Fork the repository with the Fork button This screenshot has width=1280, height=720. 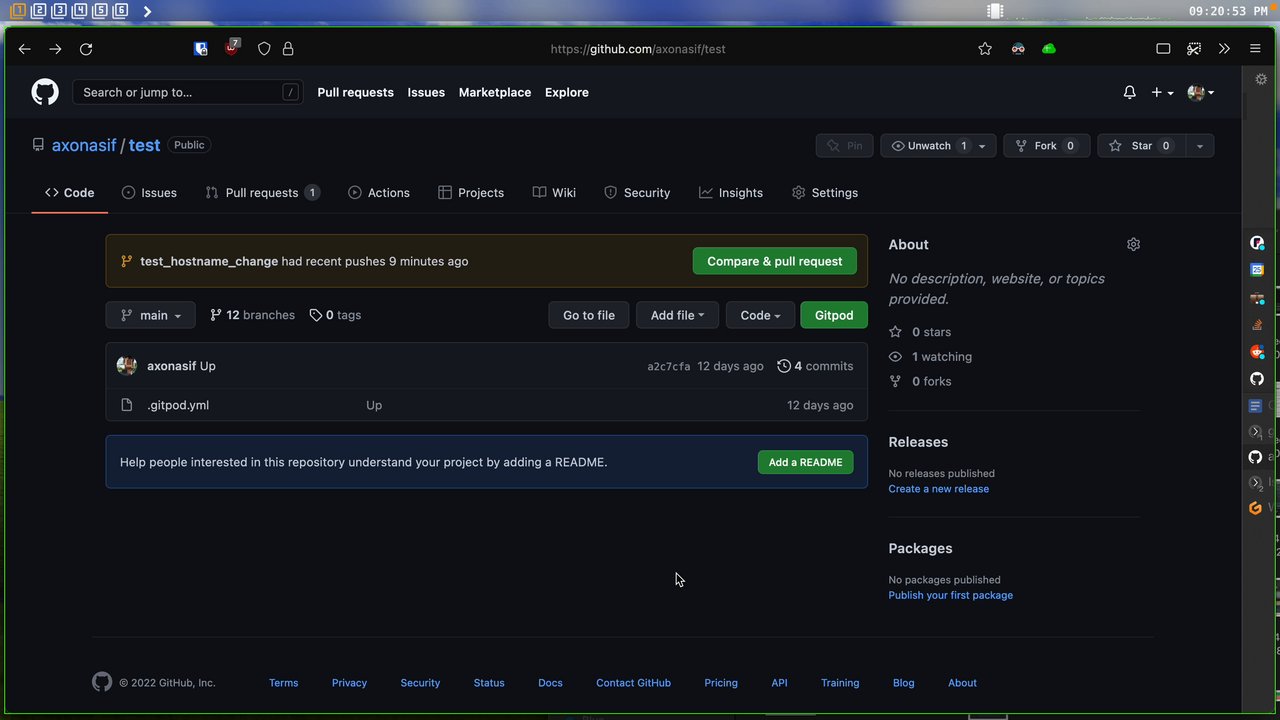(1046, 146)
